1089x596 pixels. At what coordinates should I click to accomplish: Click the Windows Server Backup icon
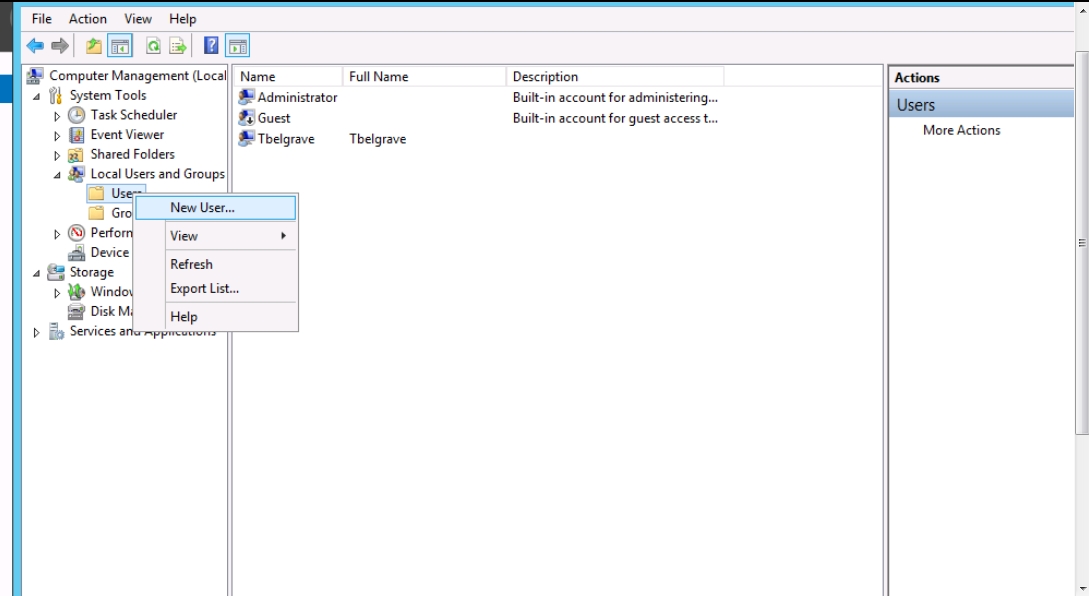(x=76, y=292)
